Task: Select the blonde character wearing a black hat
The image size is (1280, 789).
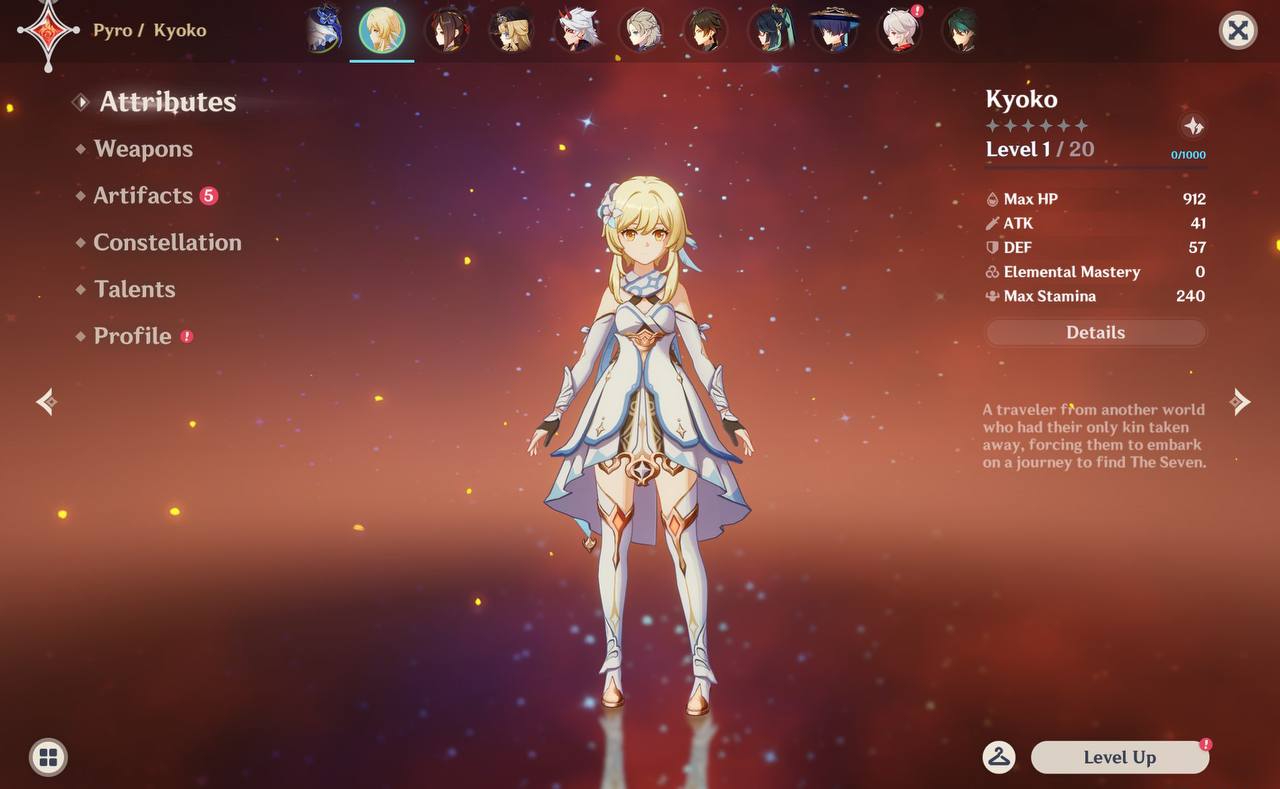Action: click(x=511, y=30)
